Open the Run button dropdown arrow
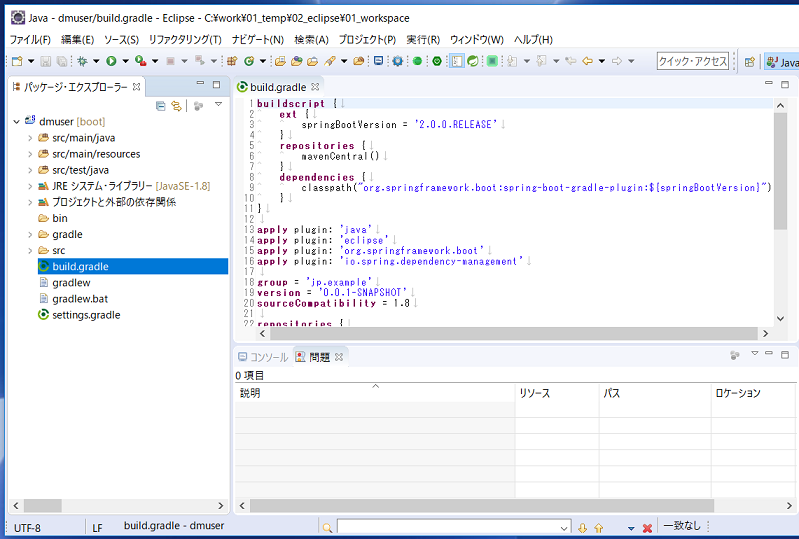This screenshot has height=539, width=799. (x=125, y=61)
